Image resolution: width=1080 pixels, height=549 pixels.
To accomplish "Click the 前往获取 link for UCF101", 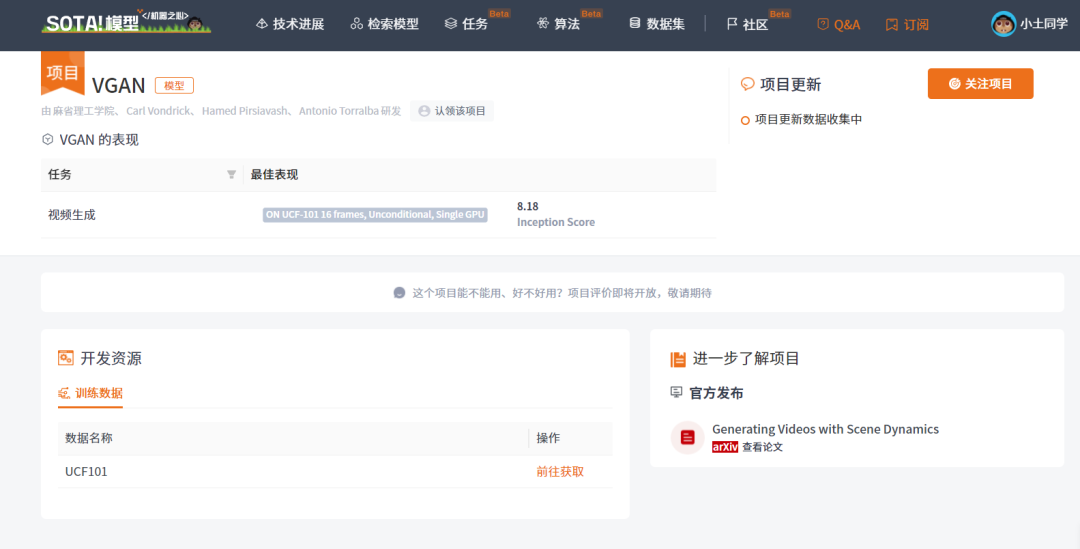I will click(560, 471).
